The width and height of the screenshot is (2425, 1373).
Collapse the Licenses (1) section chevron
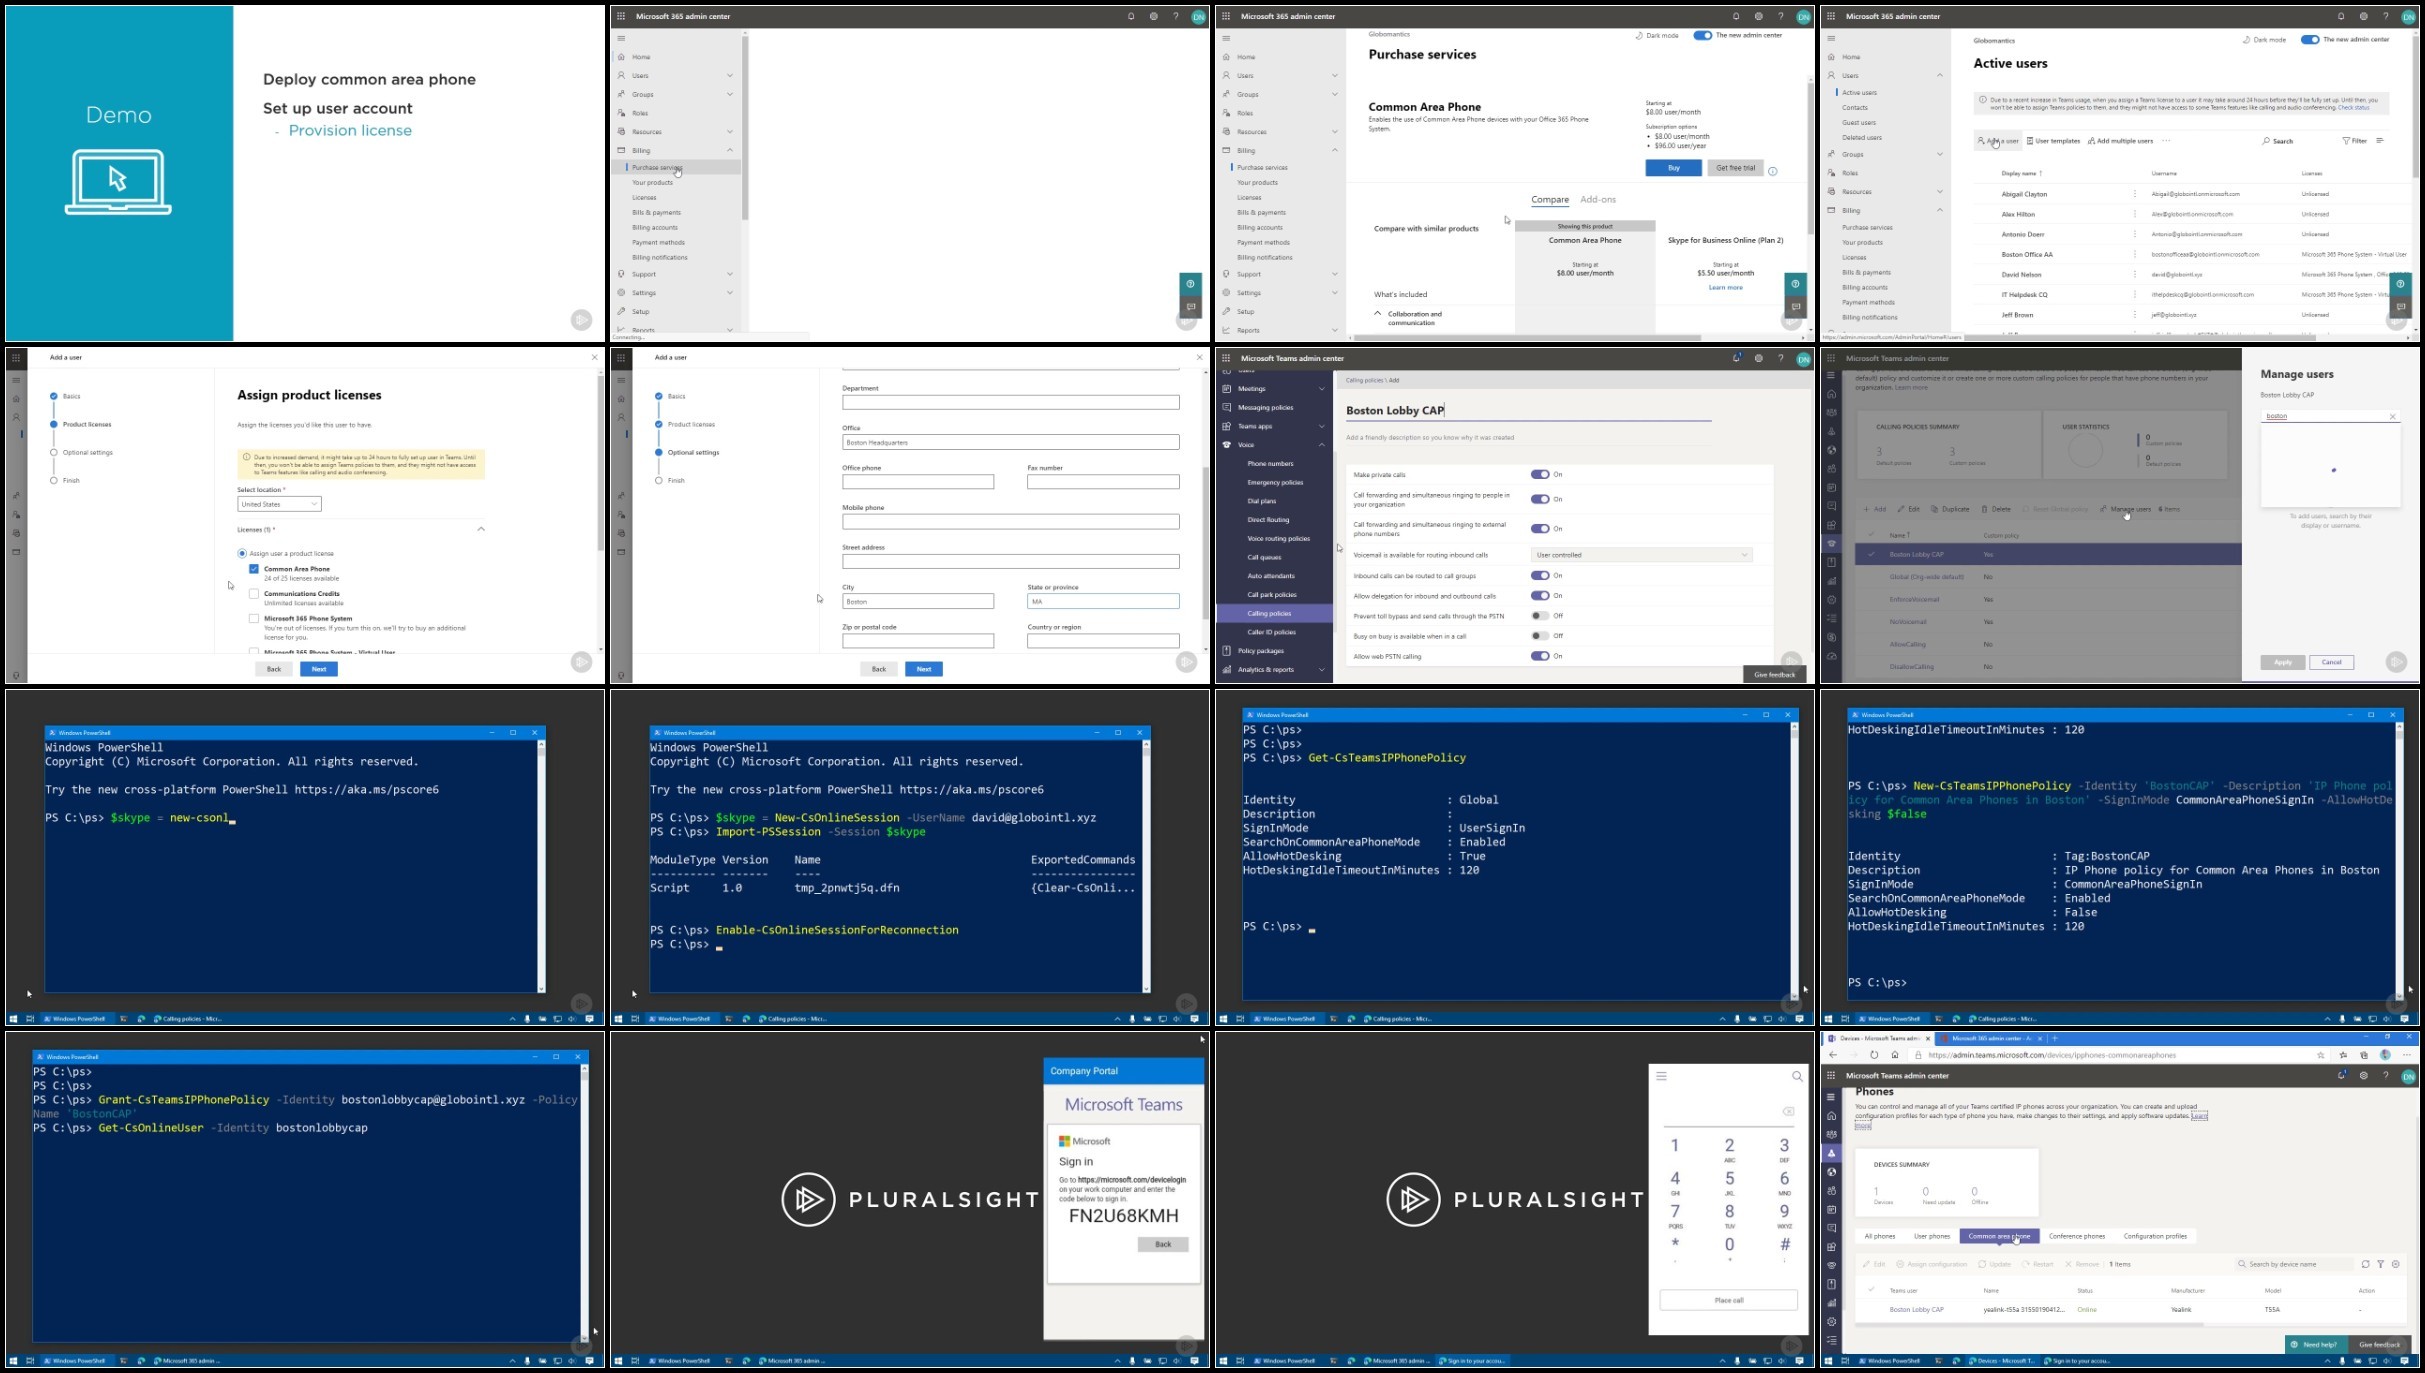coord(481,529)
